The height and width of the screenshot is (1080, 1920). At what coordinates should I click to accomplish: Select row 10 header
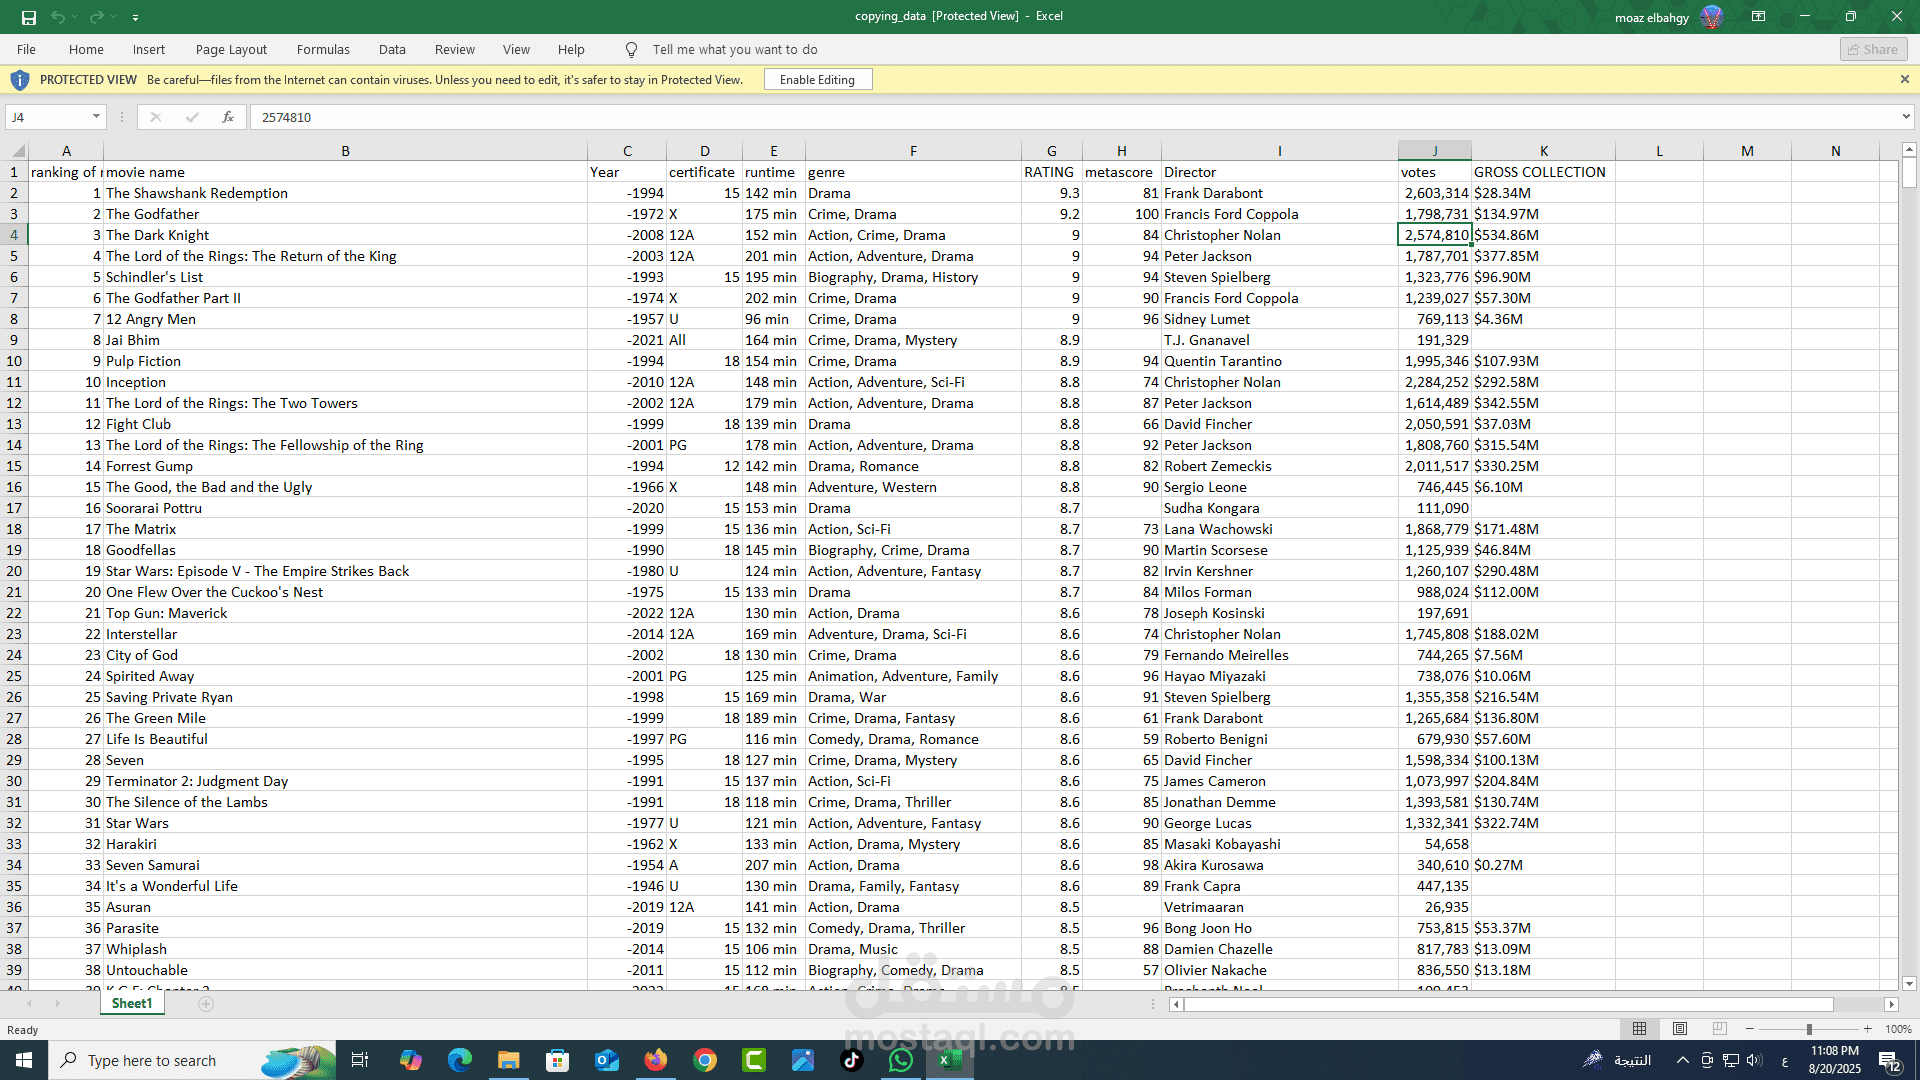(x=14, y=361)
